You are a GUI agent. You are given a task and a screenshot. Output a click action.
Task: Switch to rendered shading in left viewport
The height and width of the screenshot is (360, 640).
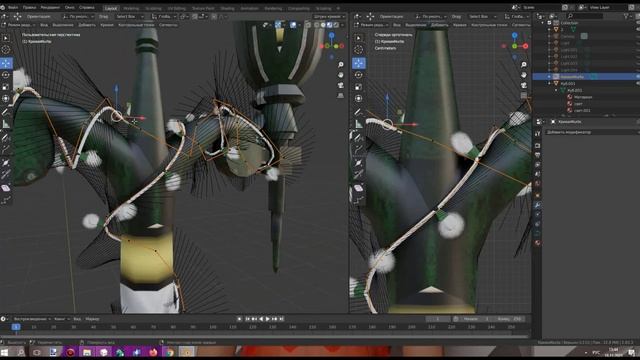pos(336,25)
